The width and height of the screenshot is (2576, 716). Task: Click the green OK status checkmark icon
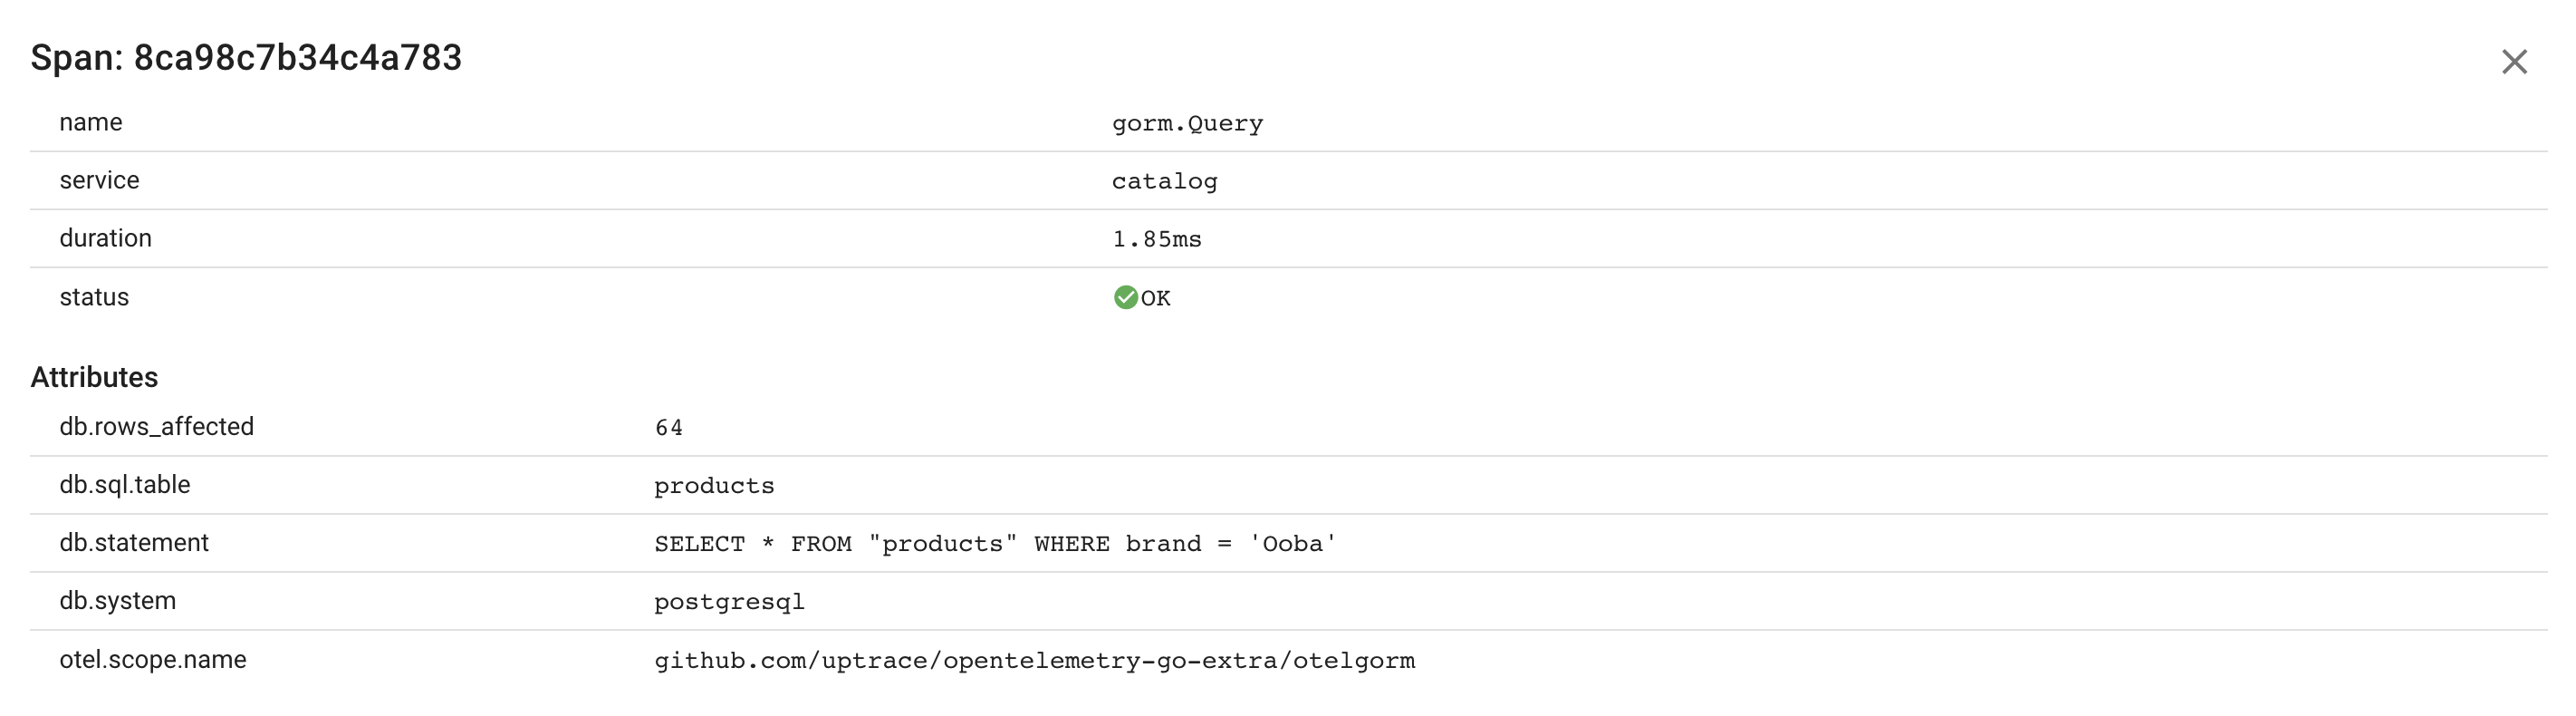[x=1125, y=297]
